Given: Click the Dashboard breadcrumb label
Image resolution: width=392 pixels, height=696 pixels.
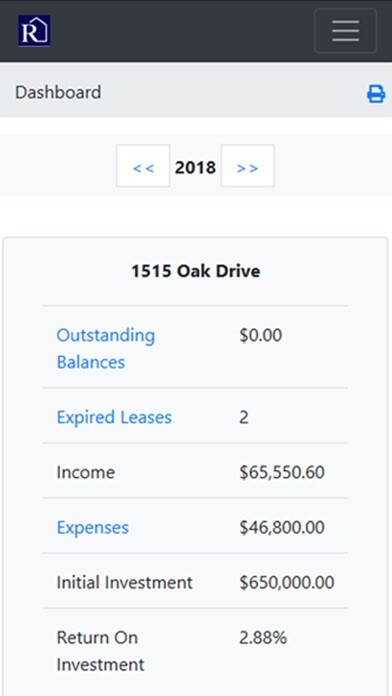Looking at the screenshot, I should [58, 92].
